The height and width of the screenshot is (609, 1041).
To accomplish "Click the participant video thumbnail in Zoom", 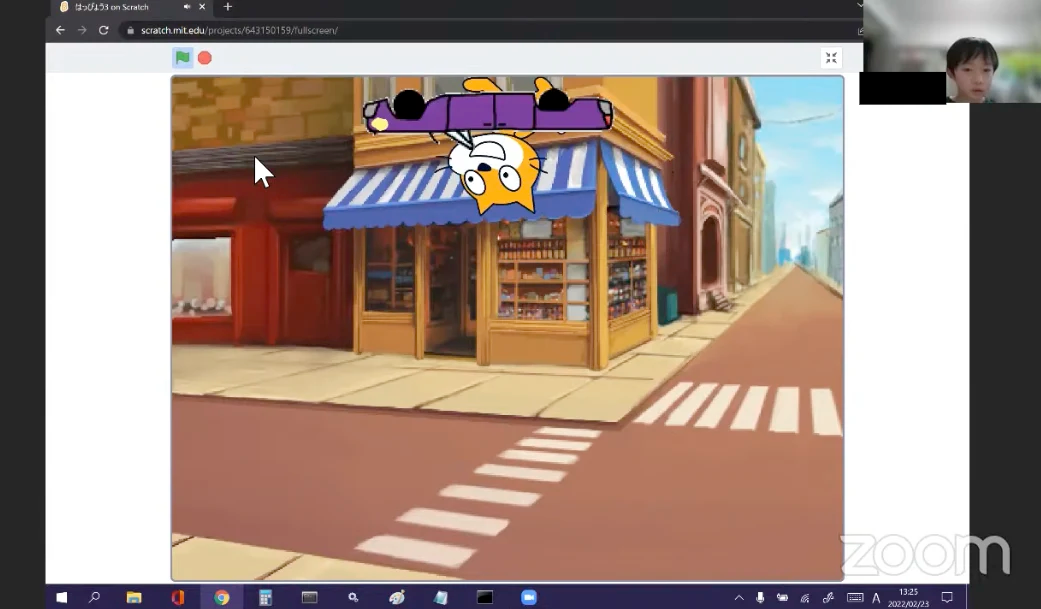I will 951,52.
